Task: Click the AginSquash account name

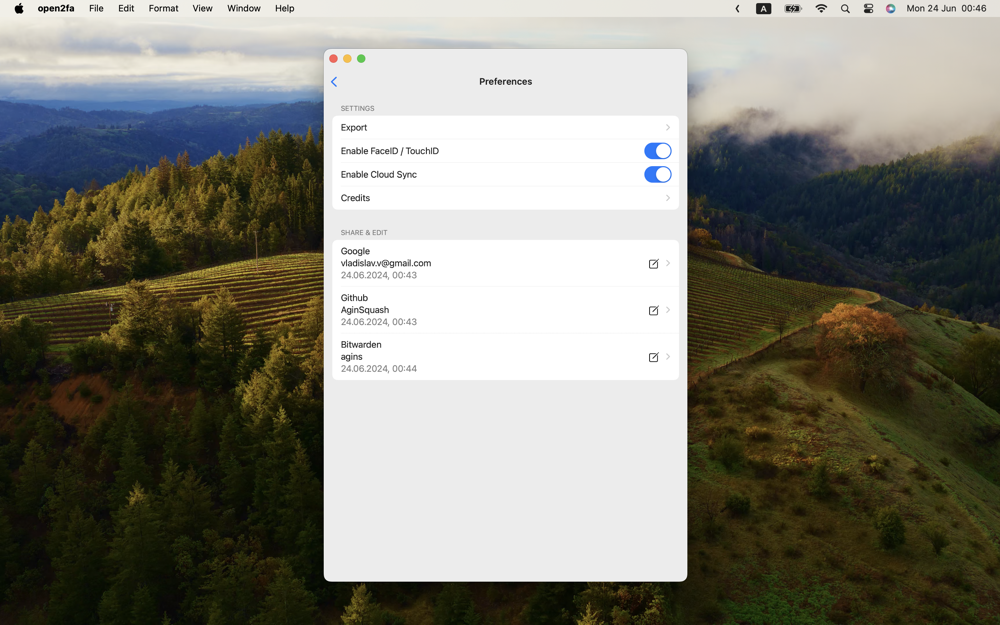Action: point(365,310)
